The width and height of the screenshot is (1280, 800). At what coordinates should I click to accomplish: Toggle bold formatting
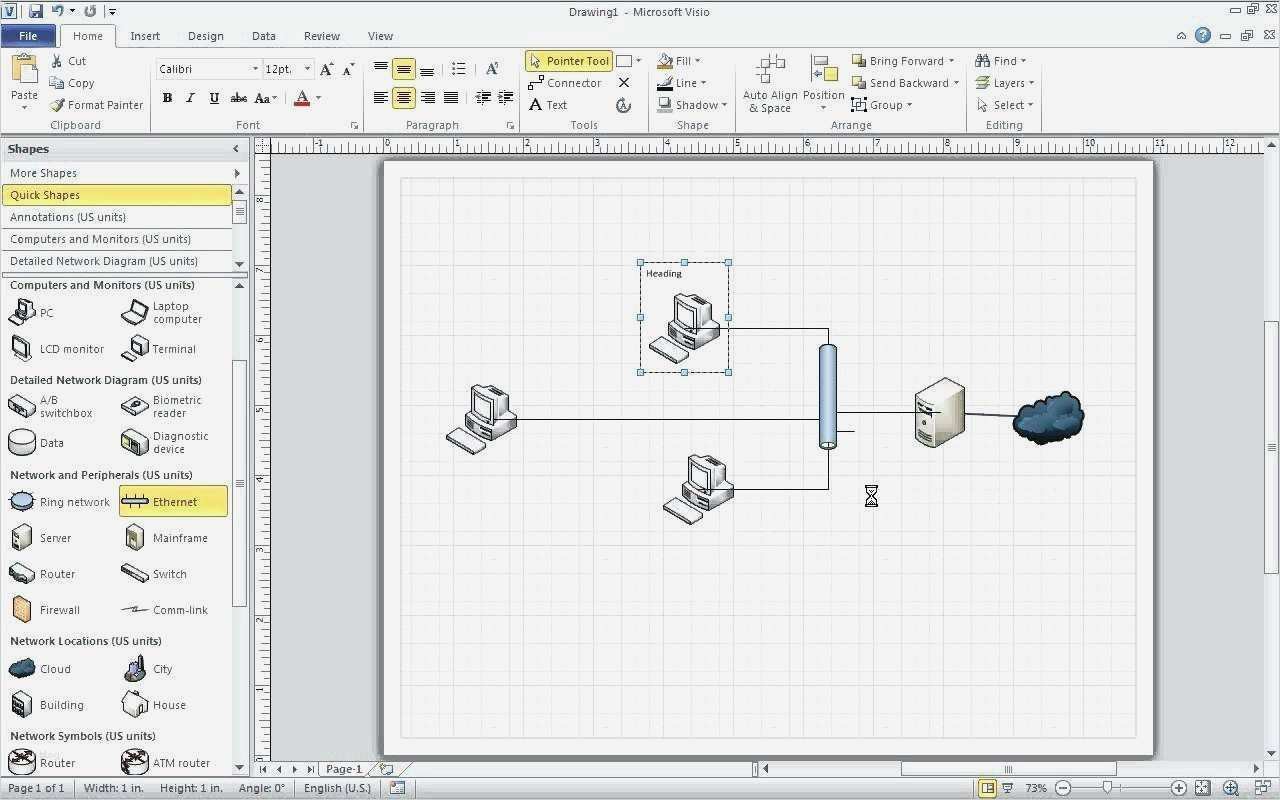pos(167,98)
